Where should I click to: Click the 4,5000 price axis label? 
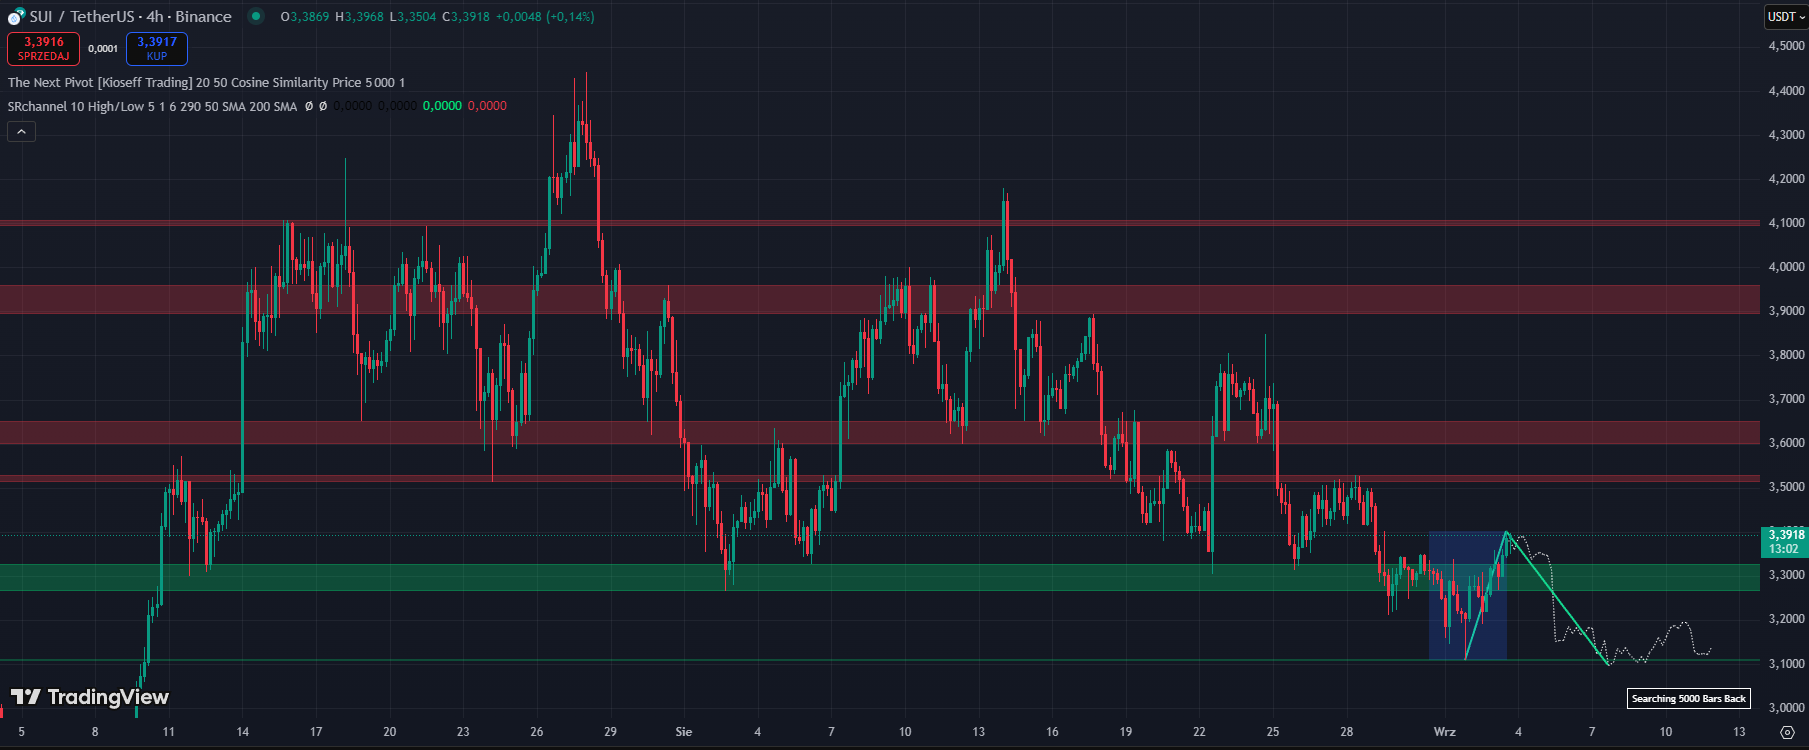(1786, 46)
